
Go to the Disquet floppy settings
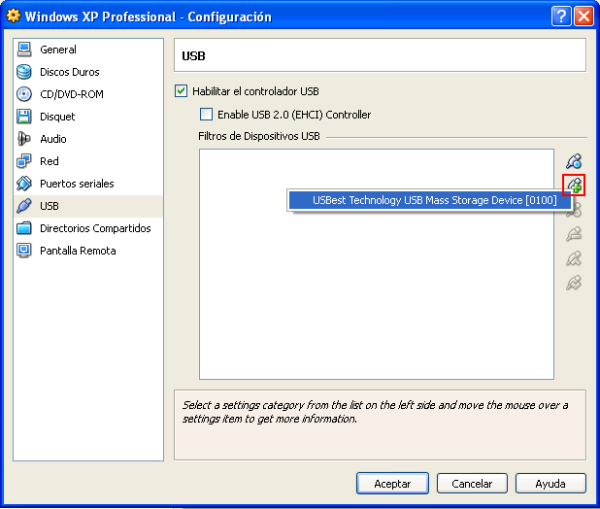(57, 117)
